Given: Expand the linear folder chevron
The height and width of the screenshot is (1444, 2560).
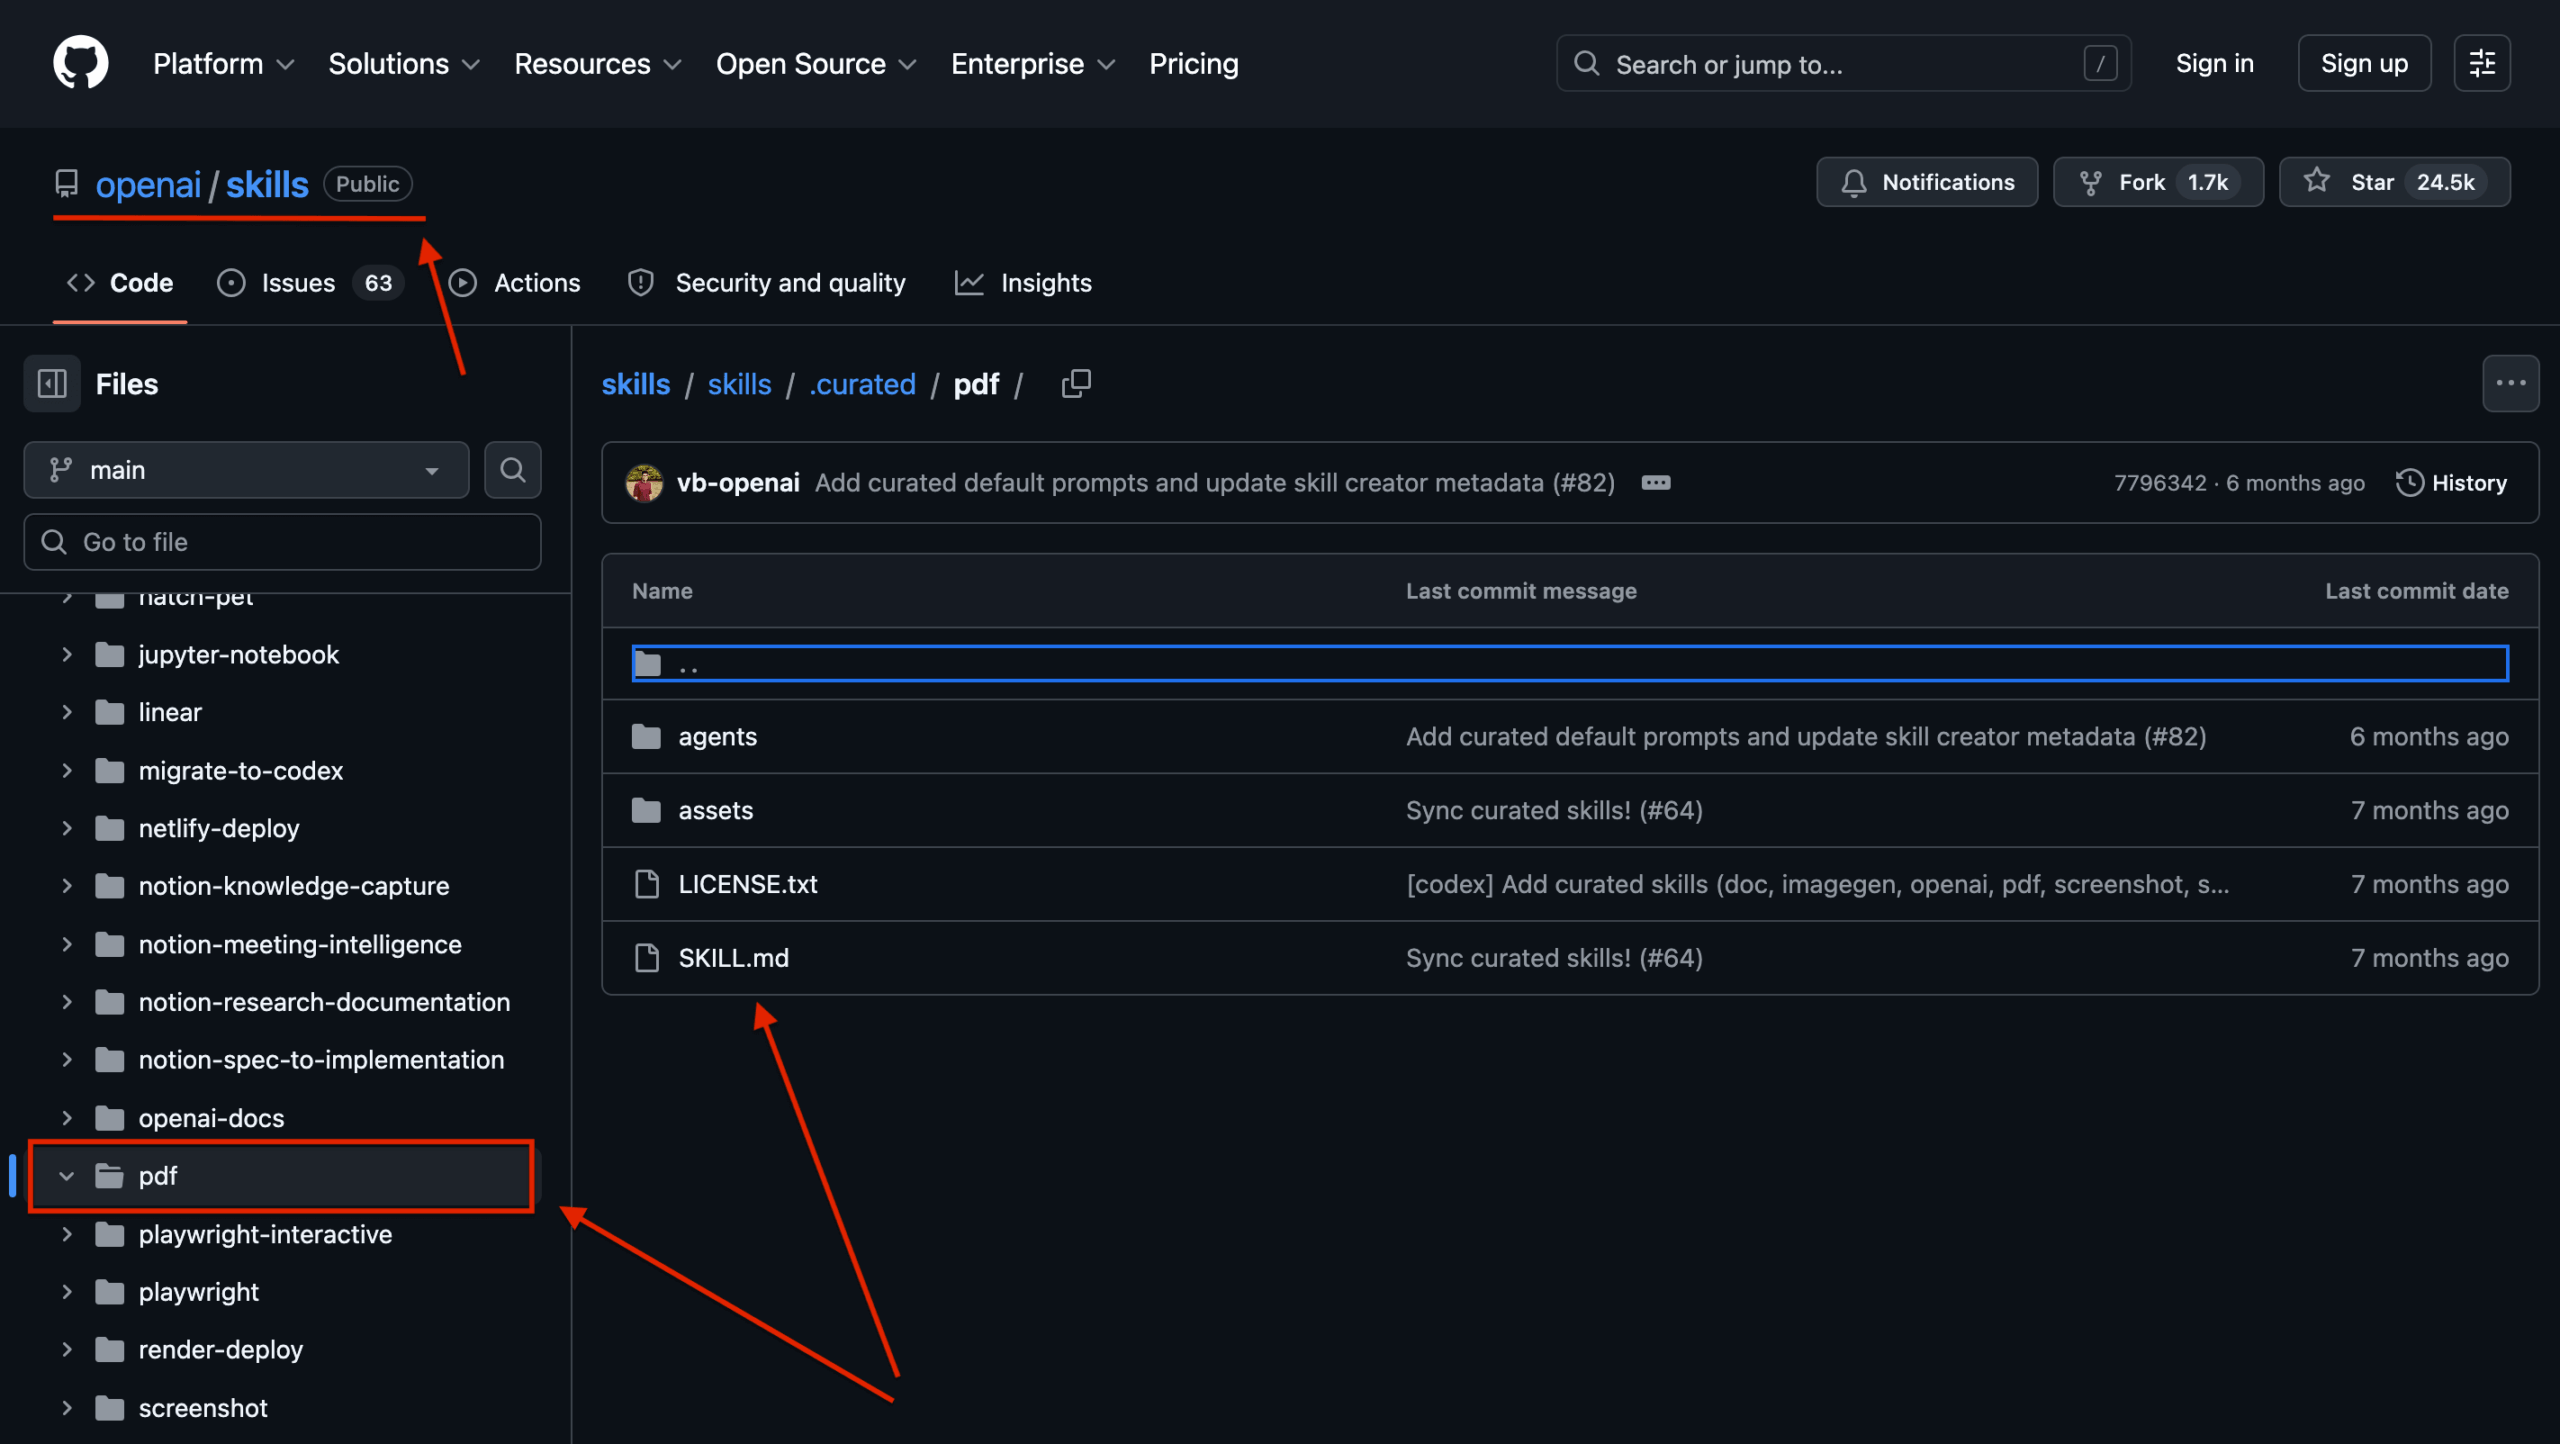Looking at the screenshot, I should (x=66, y=713).
